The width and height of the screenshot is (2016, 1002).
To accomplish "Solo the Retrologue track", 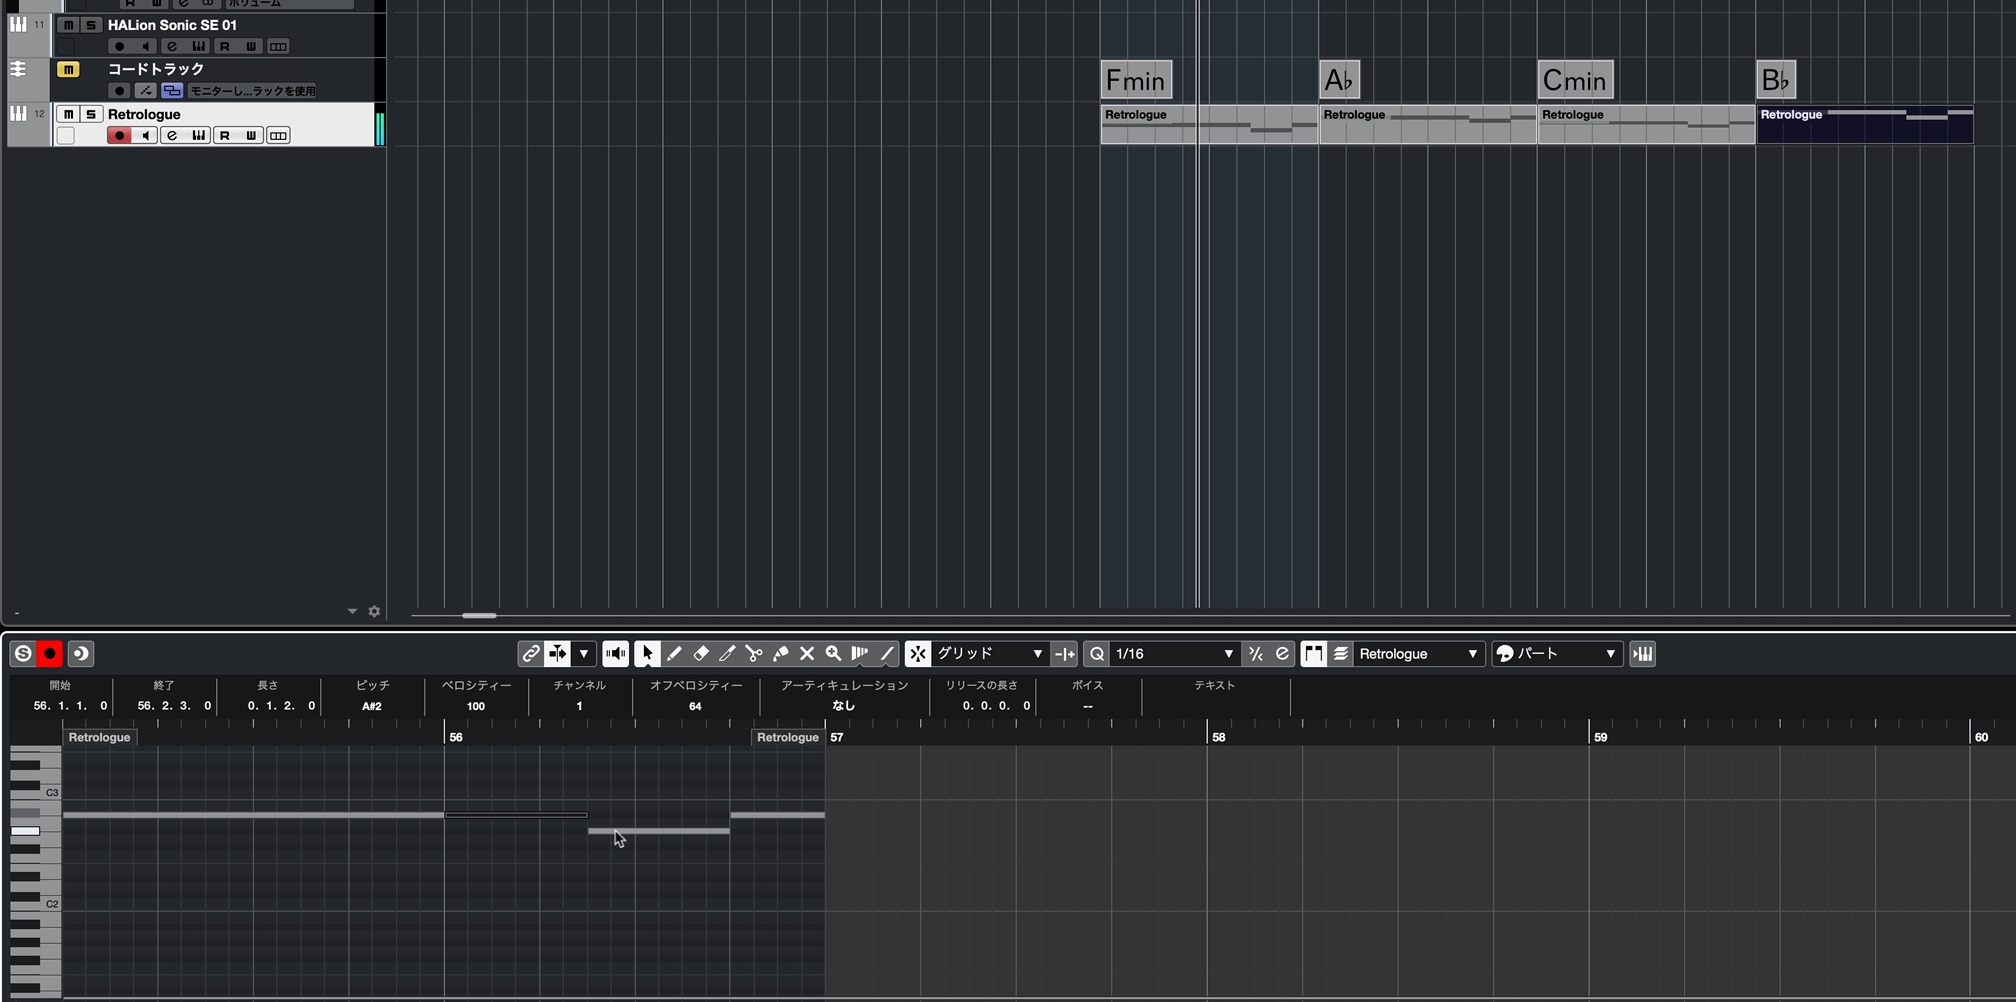I will click(x=91, y=114).
